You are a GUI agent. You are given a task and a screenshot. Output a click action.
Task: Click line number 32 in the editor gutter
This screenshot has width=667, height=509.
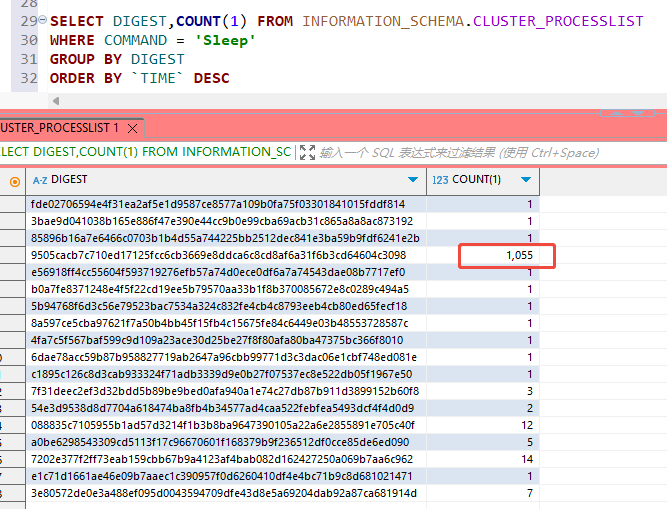29,79
